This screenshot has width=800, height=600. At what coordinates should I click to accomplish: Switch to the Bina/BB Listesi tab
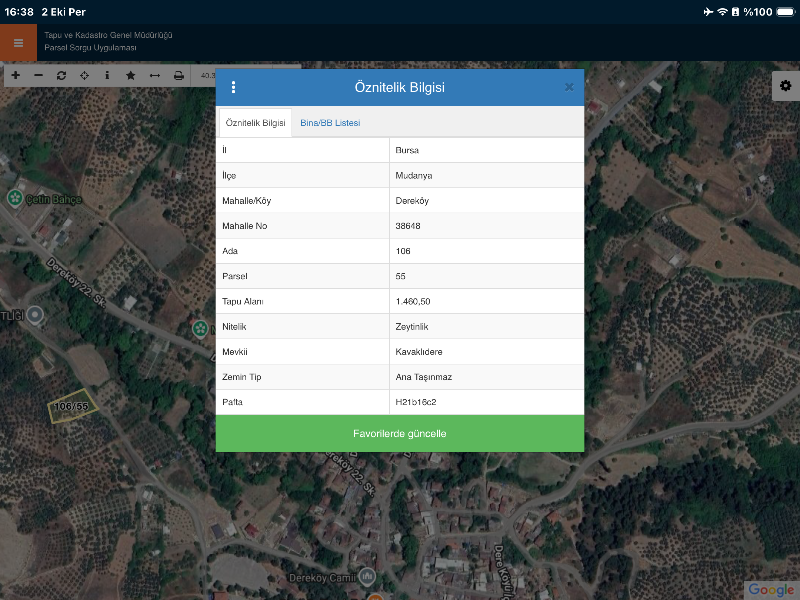(x=330, y=123)
